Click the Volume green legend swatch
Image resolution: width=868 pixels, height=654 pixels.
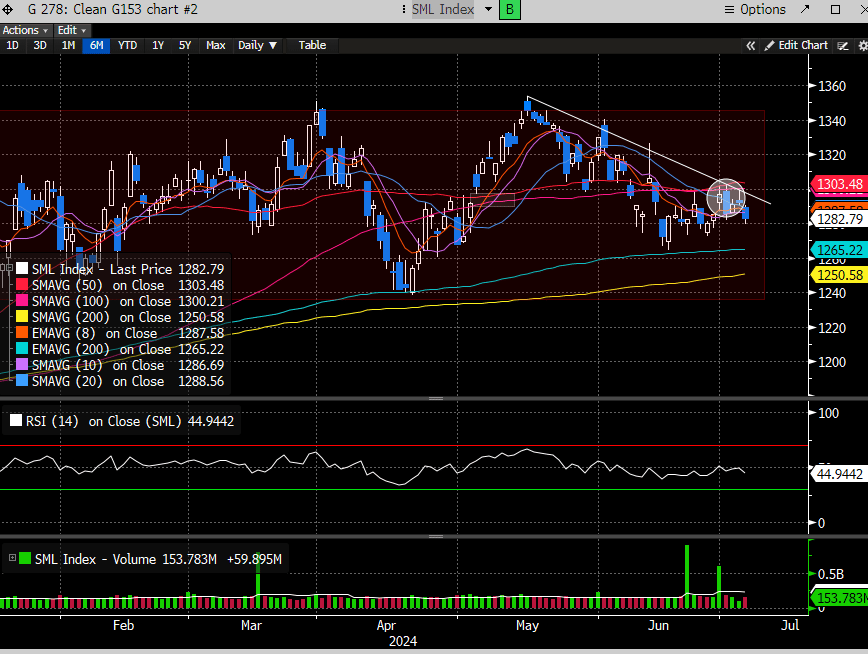pyautogui.click(x=25, y=558)
